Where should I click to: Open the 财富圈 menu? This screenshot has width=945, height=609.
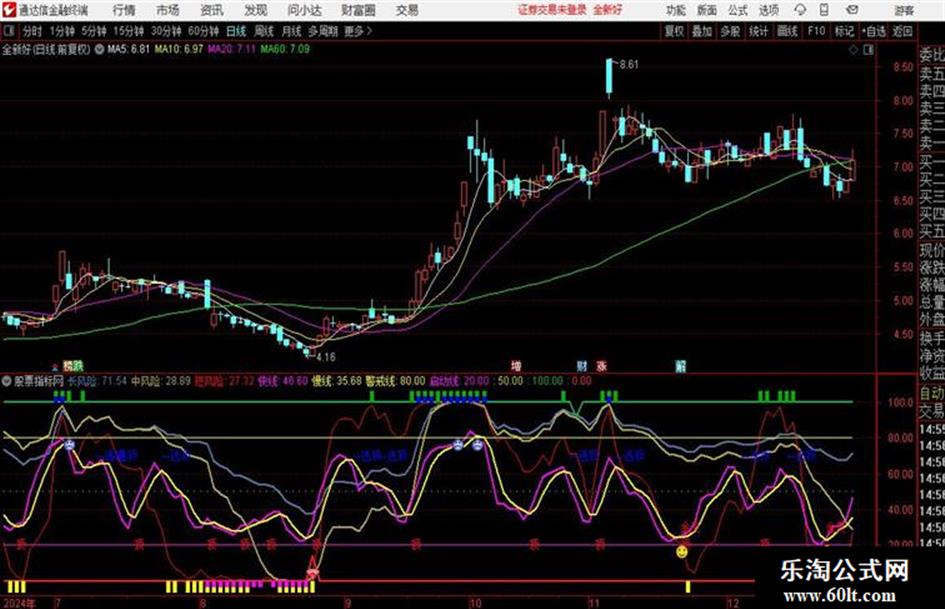click(358, 10)
